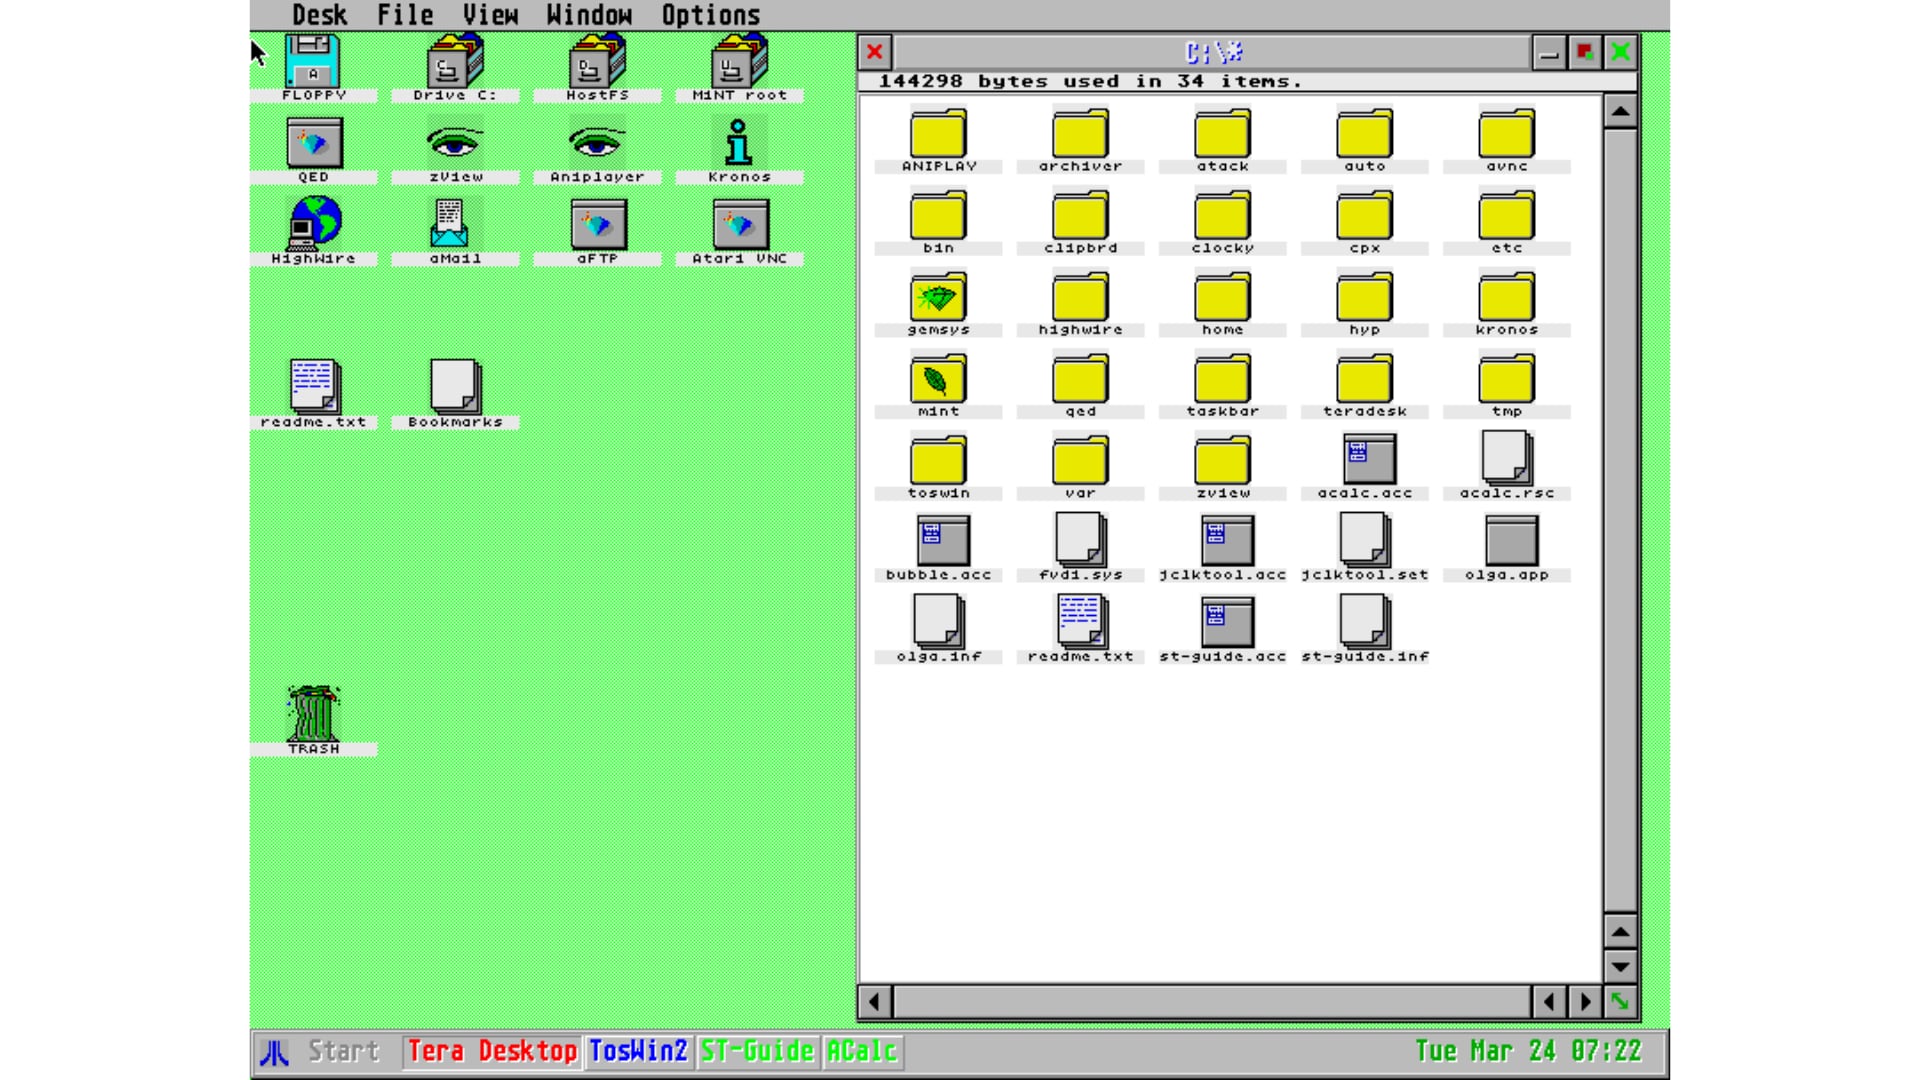Switch to ACalc in taskbar
The height and width of the screenshot is (1080, 1920).
(861, 1051)
